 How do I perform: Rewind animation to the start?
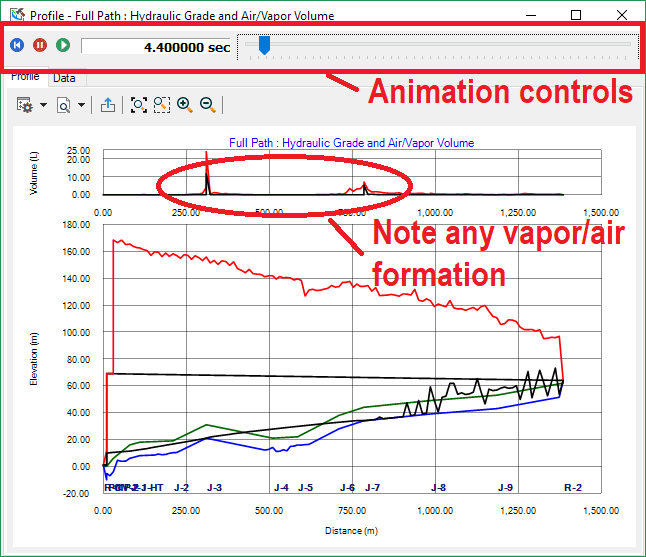(17, 45)
